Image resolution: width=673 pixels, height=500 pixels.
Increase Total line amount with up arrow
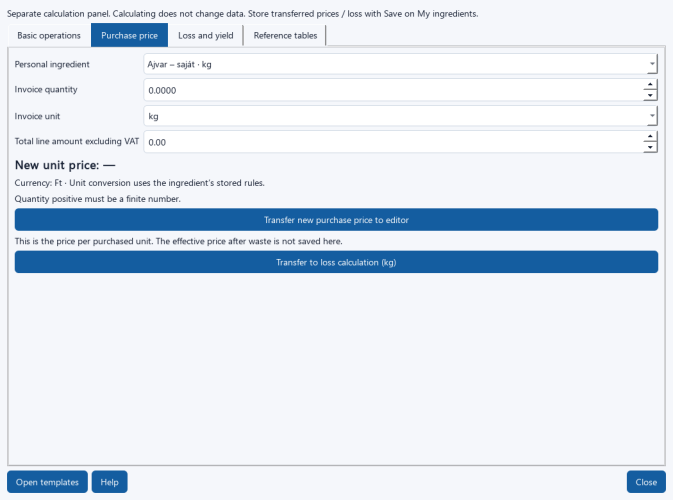tap(650, 136)
